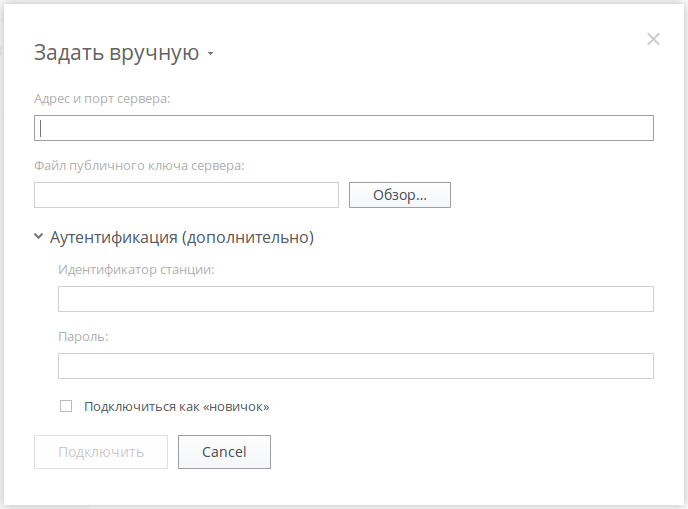
Task: Click the server public key file field
Action: (186, 195)
